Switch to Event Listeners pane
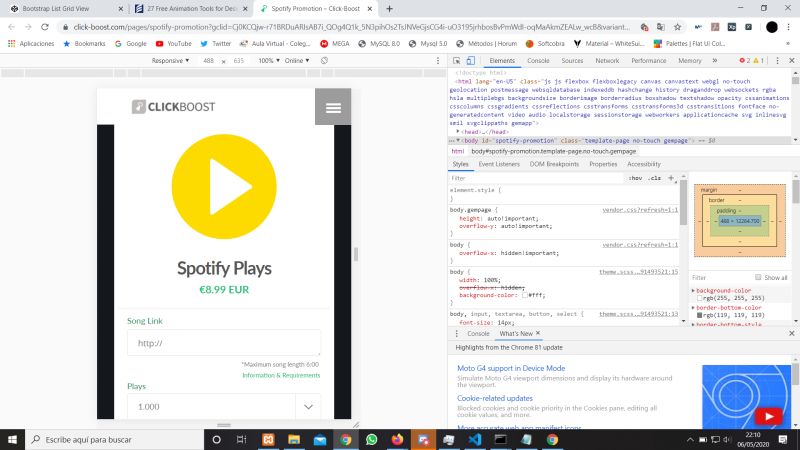 499,164
